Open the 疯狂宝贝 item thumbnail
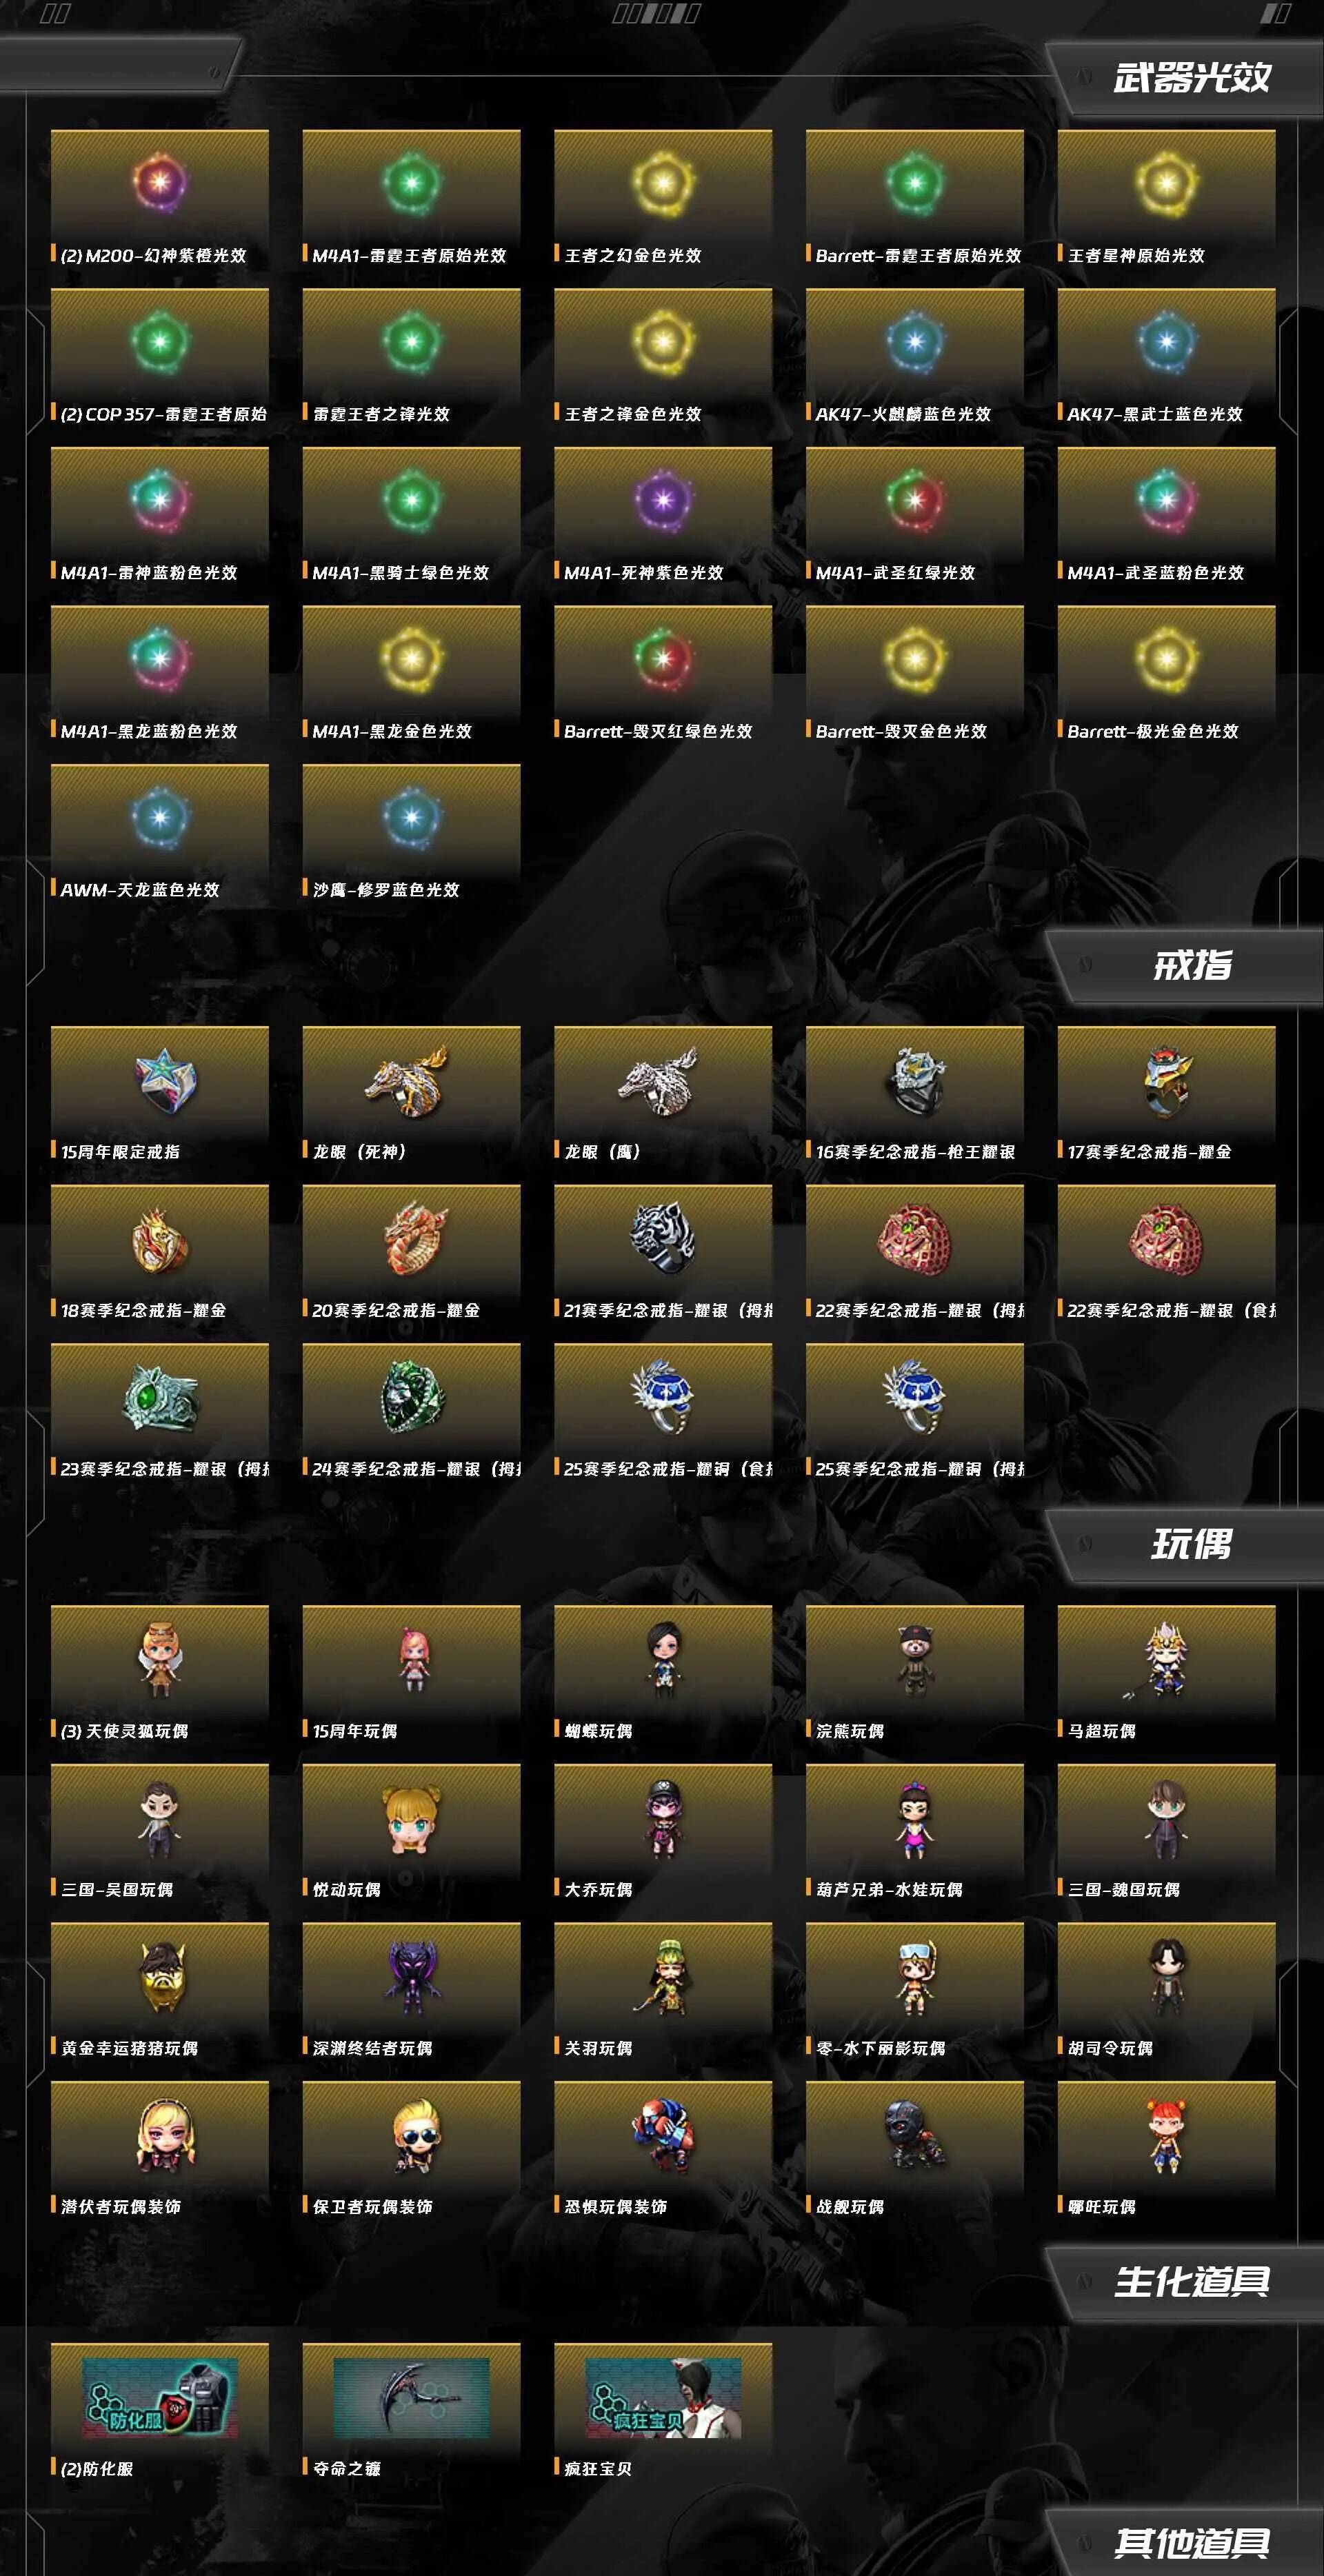Image resolution: width=1324 pixels, height=2576 pixels. click(x=663, y=2398)
